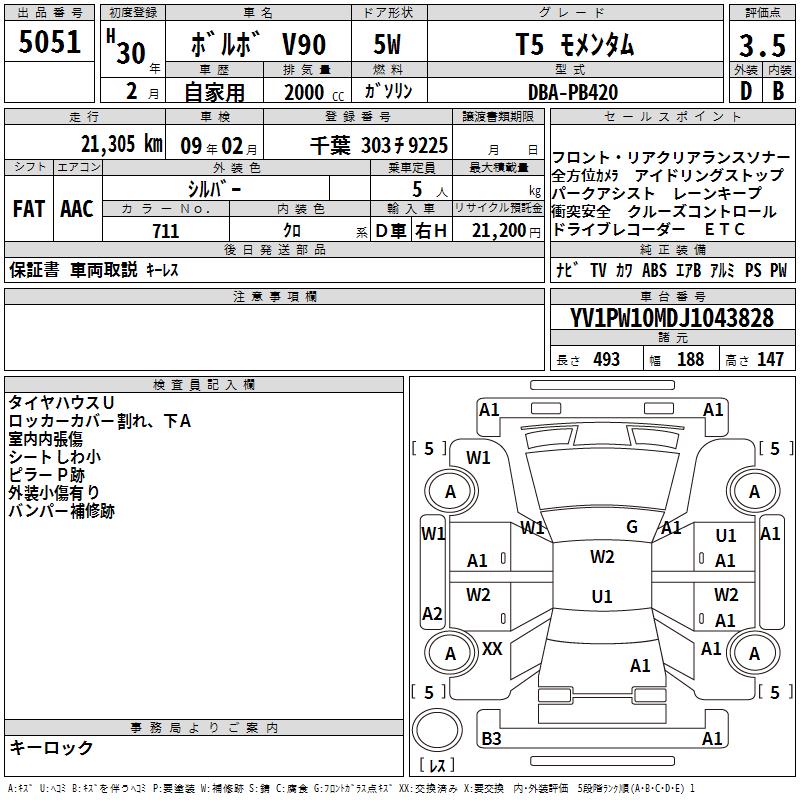This screenshot has width=800, height=800.
Task: Click the lot number 5051
Action: click(x=49, y=42)
